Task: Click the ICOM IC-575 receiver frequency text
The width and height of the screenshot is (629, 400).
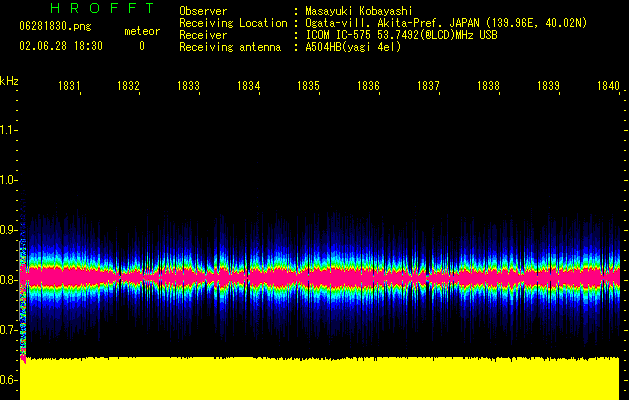Action: (401, 35)
